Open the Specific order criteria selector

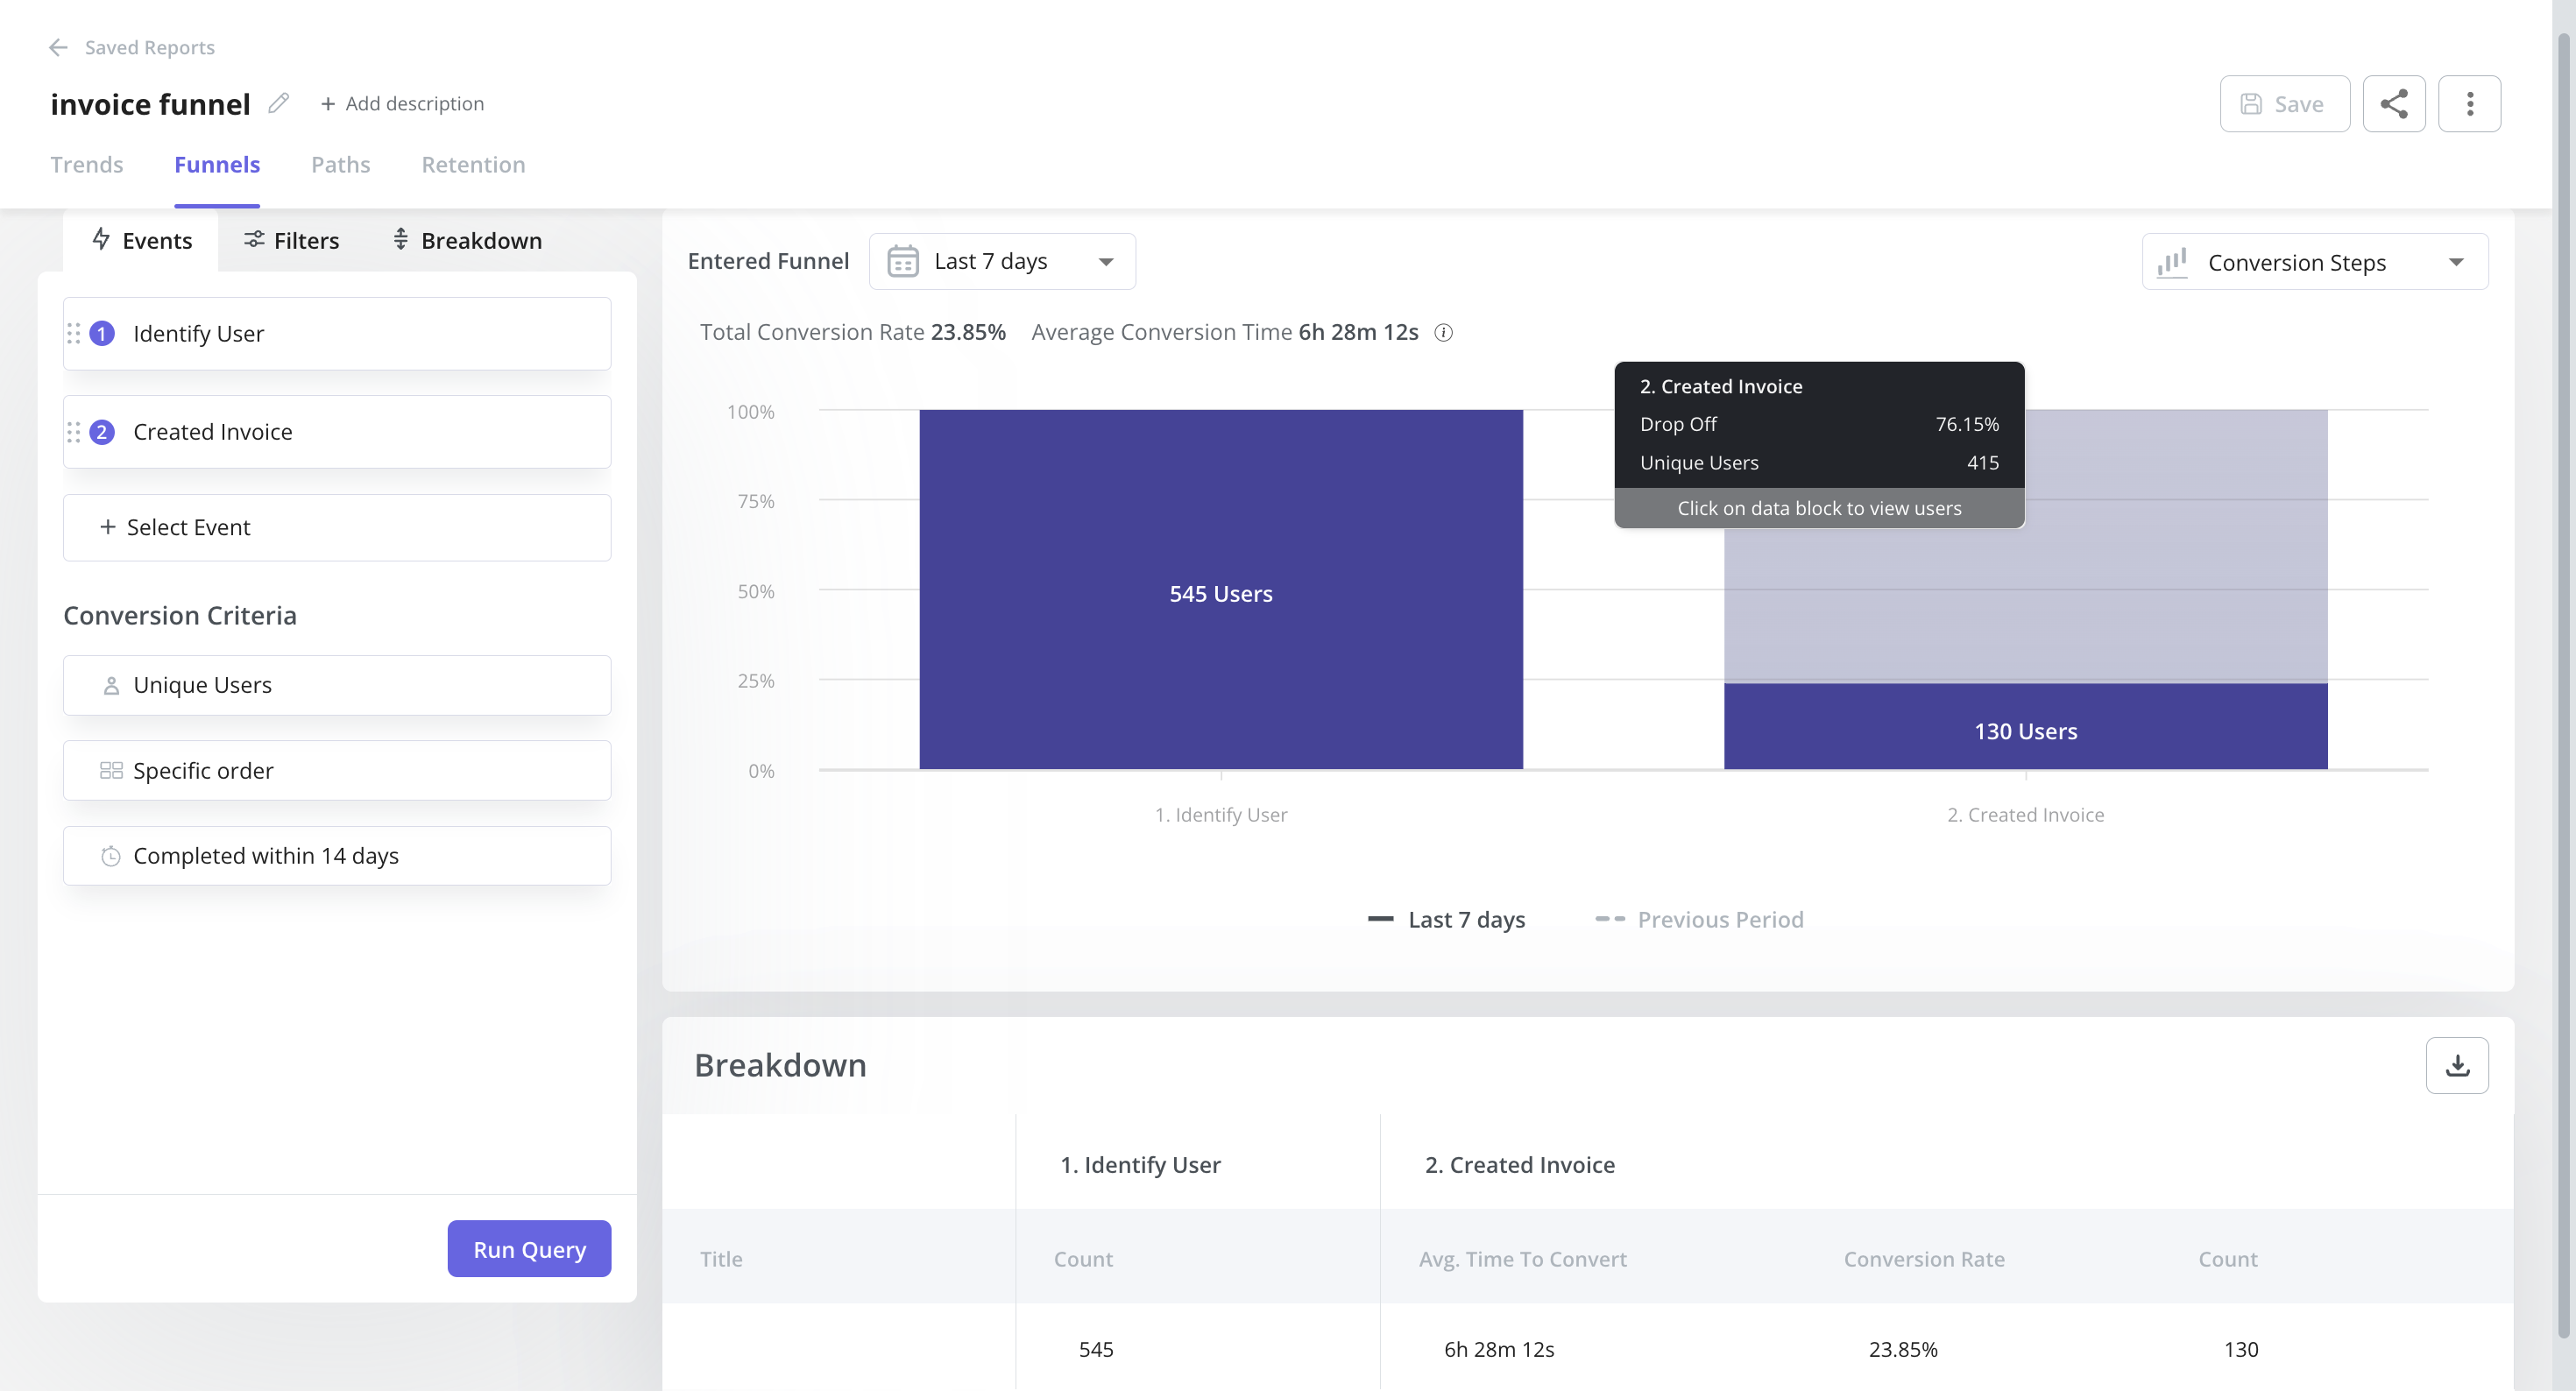pyautogui.click(x=337, y=770)
